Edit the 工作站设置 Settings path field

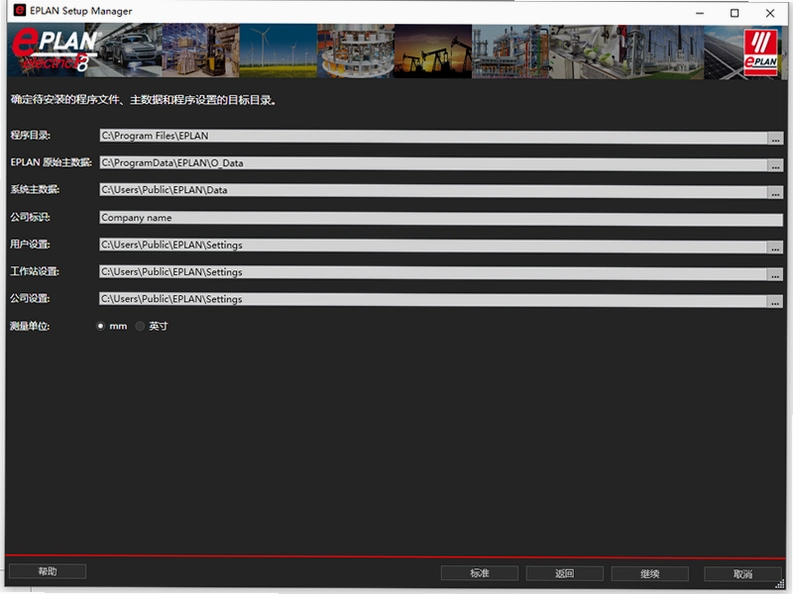433,273
